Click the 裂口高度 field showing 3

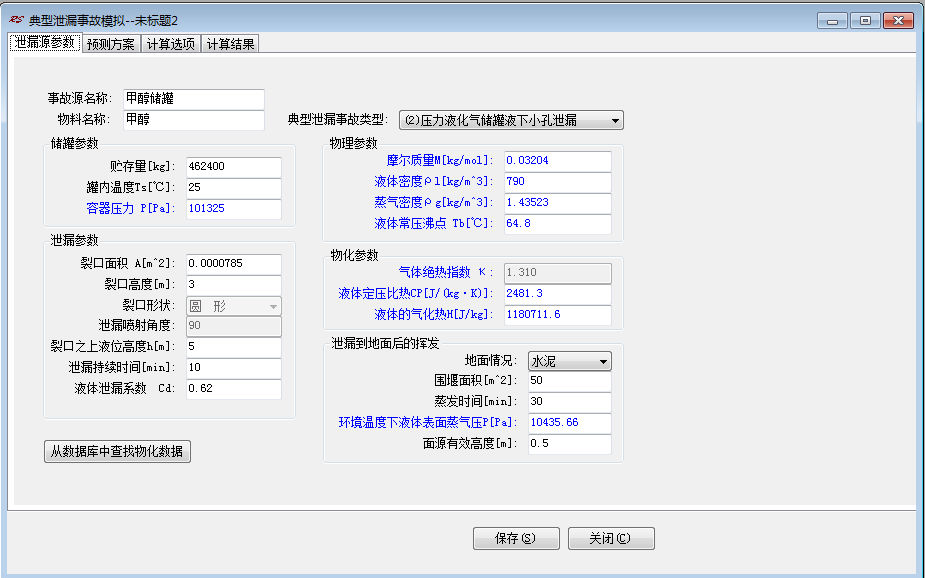234,284
